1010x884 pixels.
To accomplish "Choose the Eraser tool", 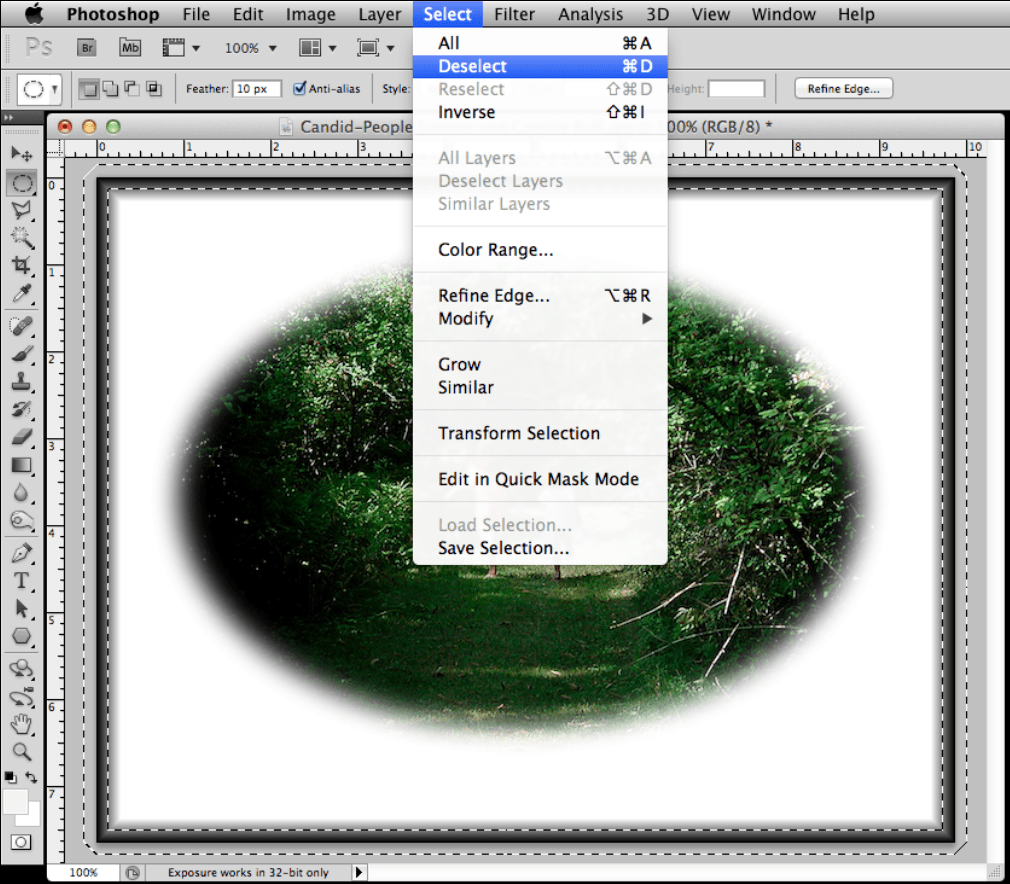I will 21,437.
